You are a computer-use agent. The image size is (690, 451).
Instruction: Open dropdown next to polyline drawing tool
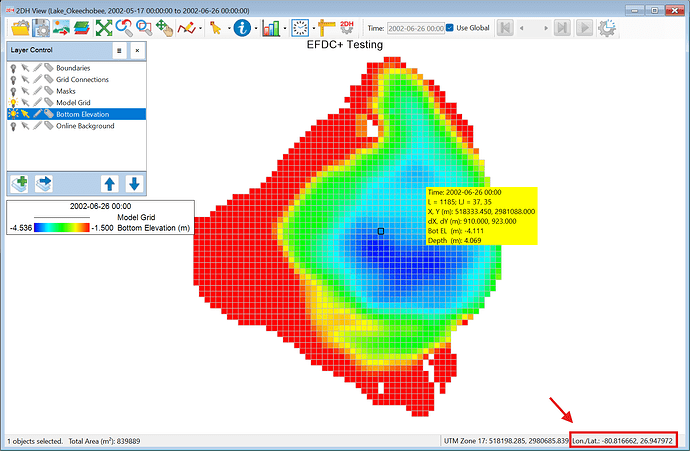[201, 29]
